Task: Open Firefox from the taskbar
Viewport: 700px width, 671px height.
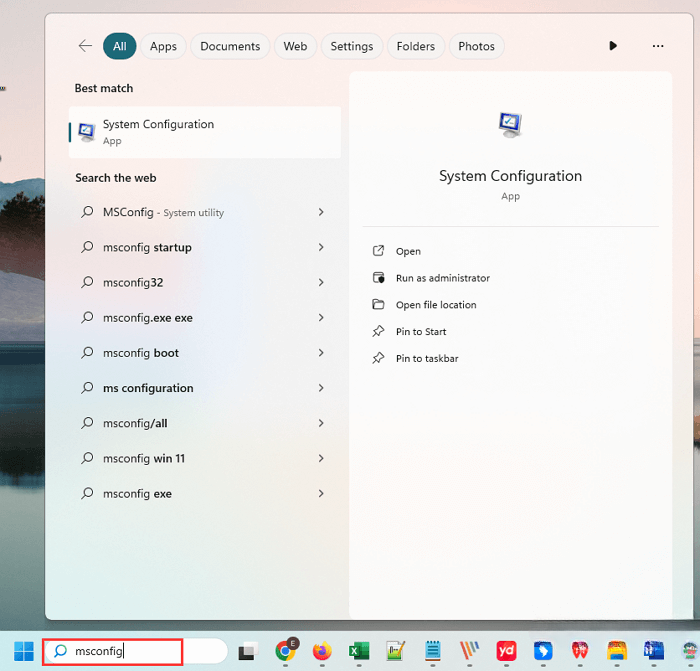Action: 322,651
